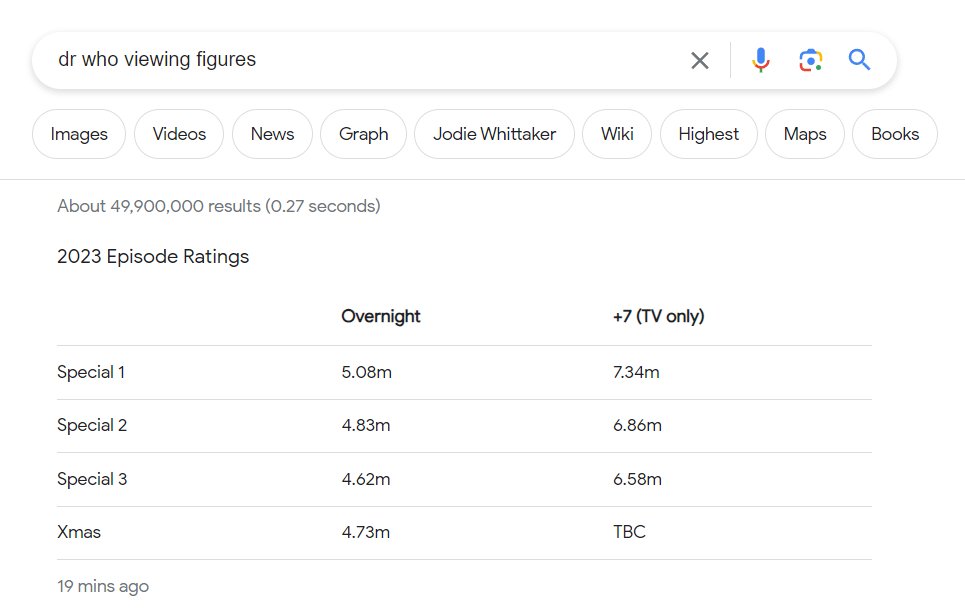Clear the search query with the X icon
This screenshot has height=612, width=965.
click(x=700, y=60)
